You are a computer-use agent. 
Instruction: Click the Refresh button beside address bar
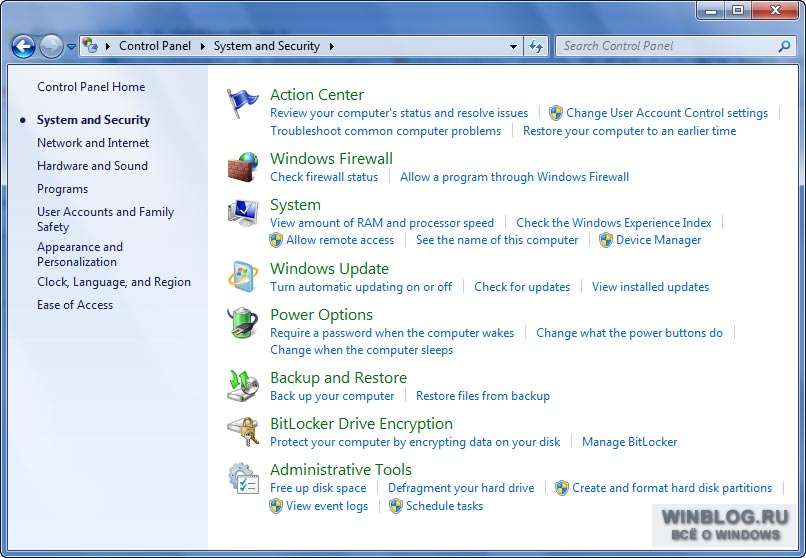[536, 46]
